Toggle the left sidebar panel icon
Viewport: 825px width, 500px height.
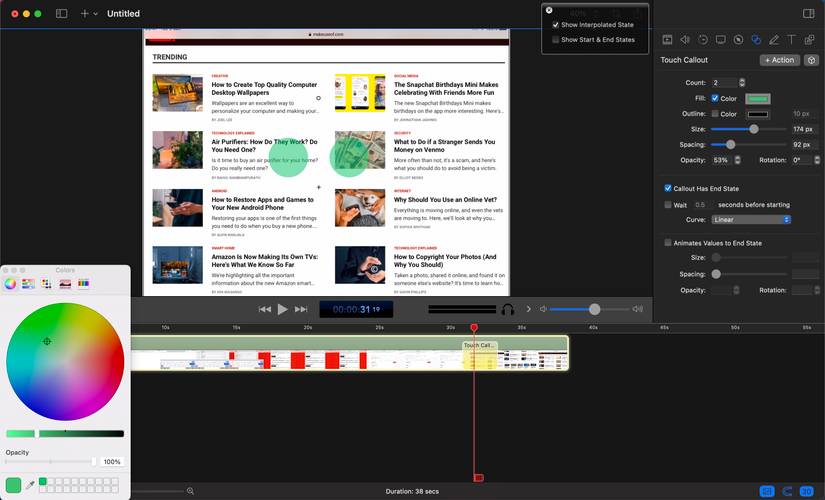(62, 14)
